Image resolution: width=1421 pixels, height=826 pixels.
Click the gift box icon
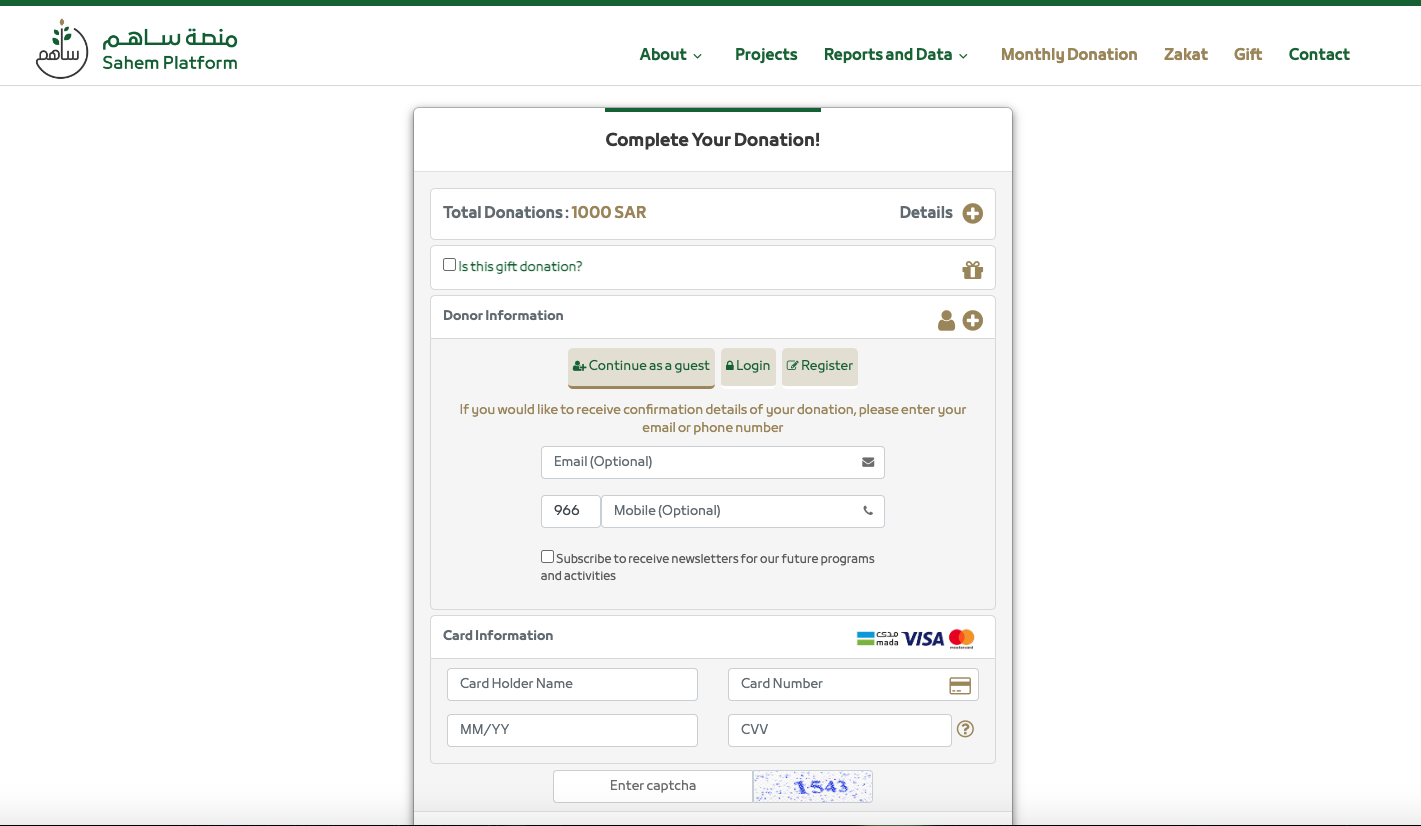pos(972,270)
